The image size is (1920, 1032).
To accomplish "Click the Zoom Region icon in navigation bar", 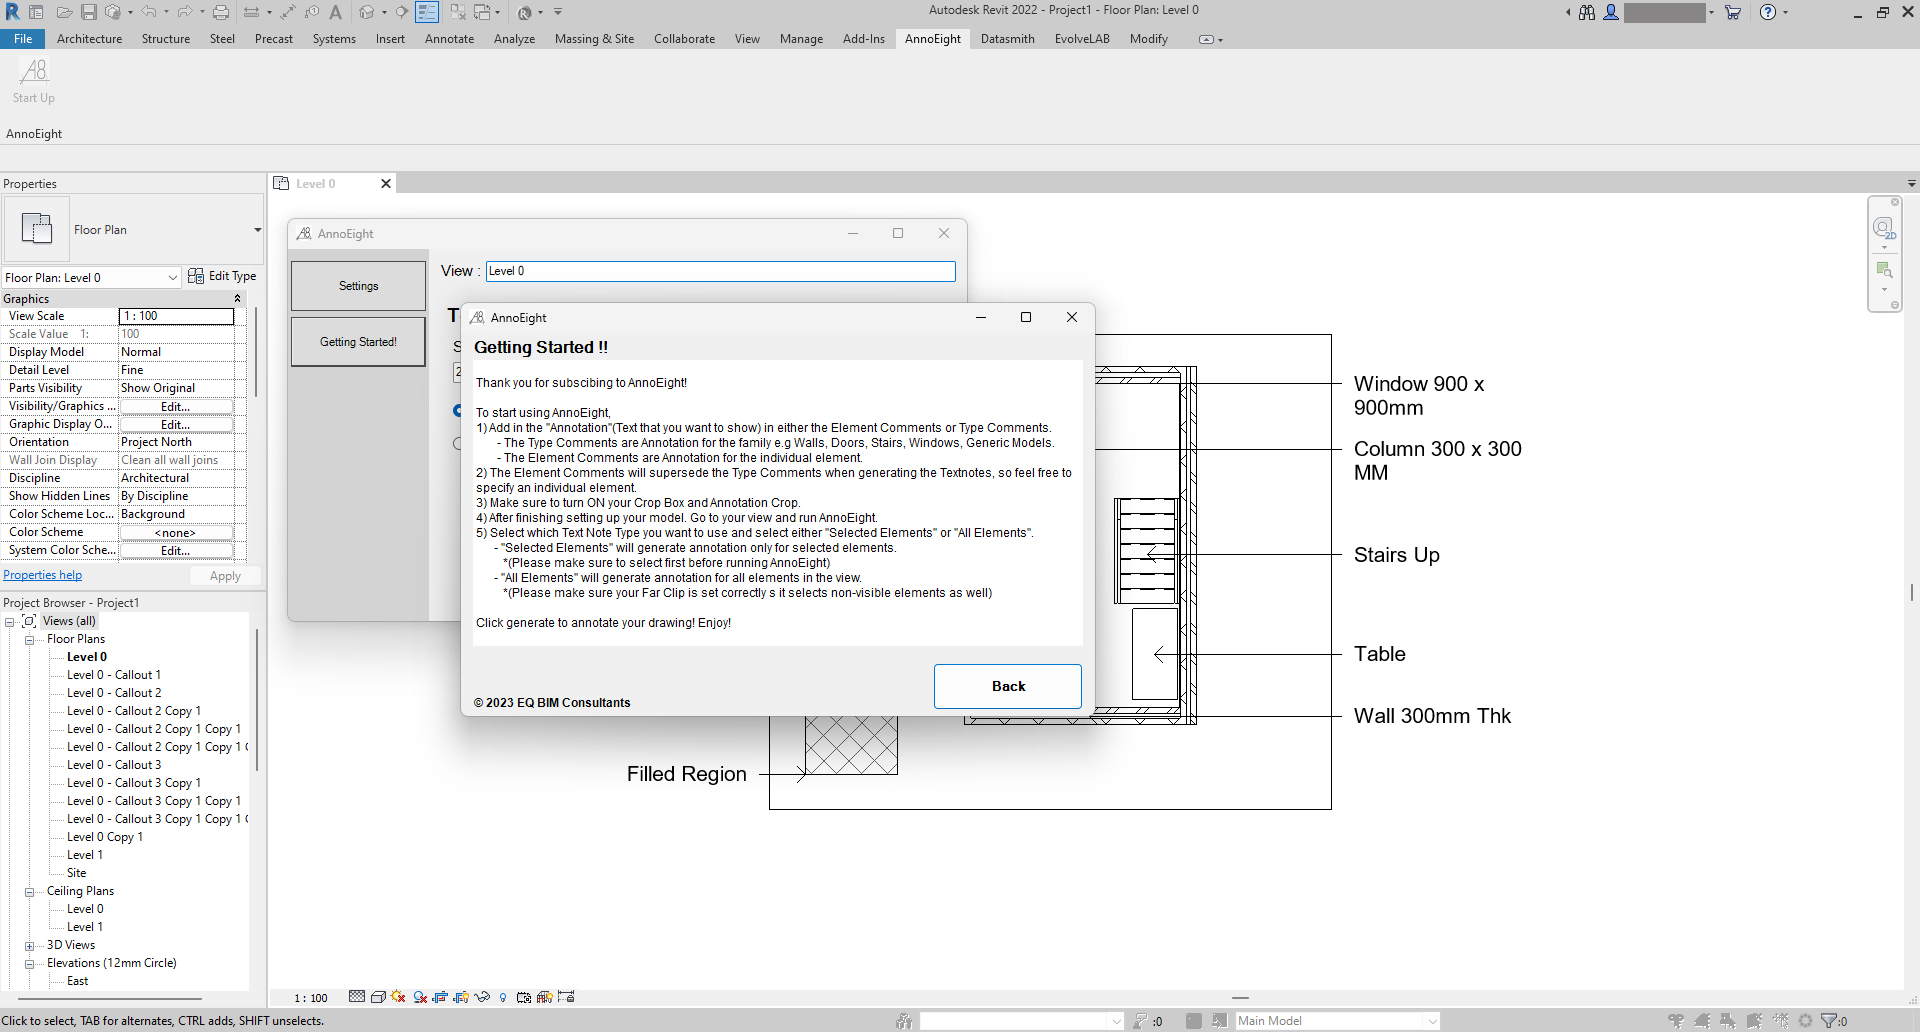I will (1884, 270).
